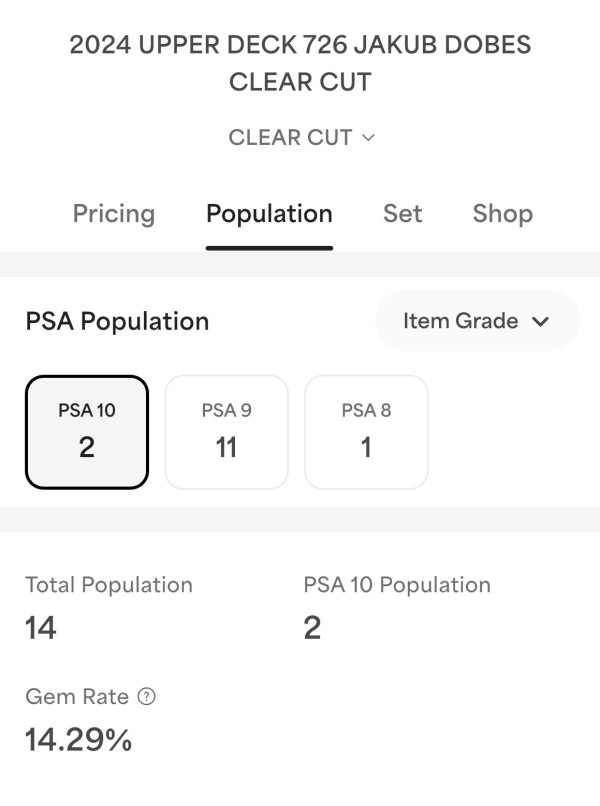Click the PSA Population heading

117,321
